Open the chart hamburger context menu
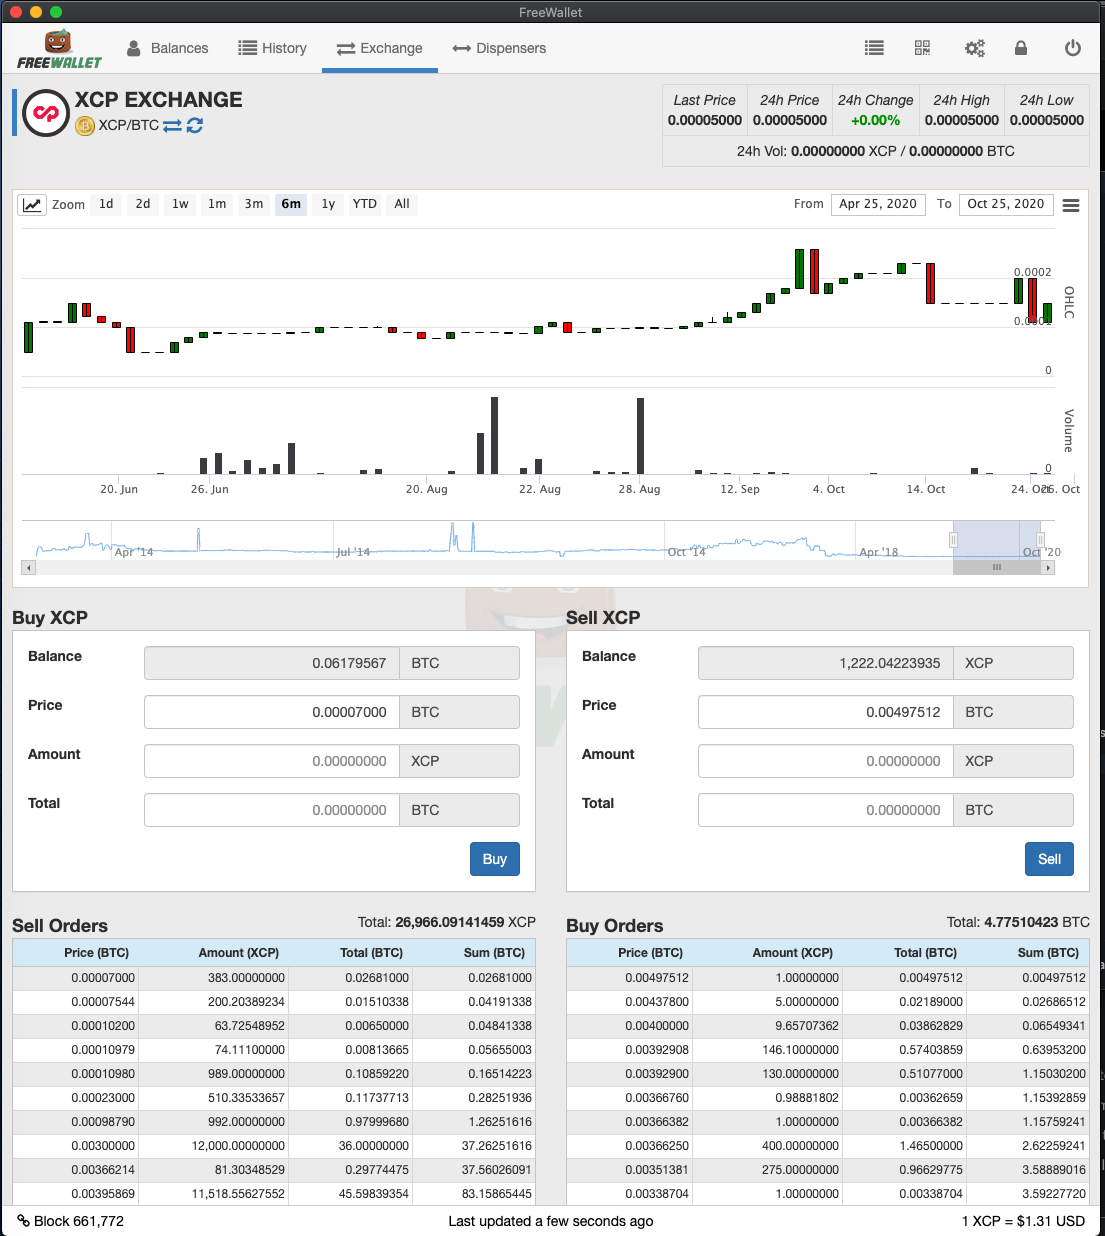Image resolution: width=1105 pixels, height=1236 pixels. 1071,205
